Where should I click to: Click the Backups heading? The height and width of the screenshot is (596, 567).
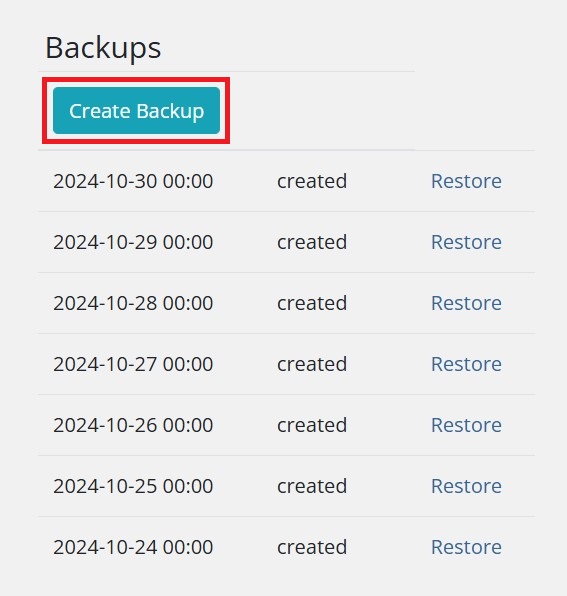tap(103, 48)
